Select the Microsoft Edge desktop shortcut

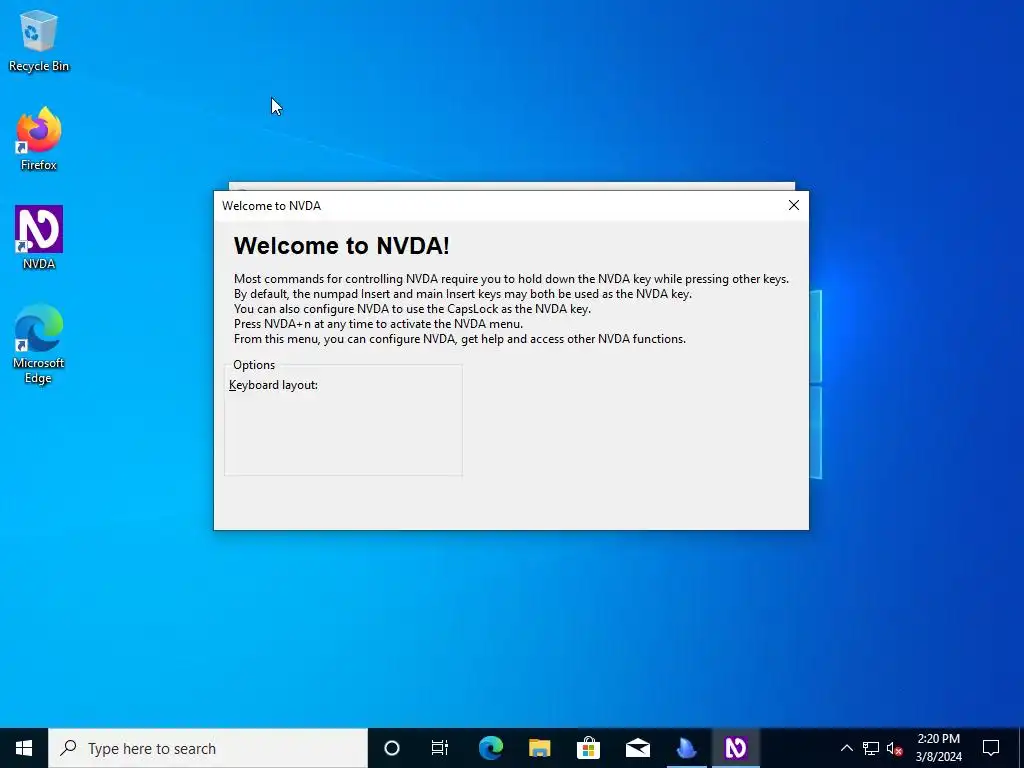39,344
